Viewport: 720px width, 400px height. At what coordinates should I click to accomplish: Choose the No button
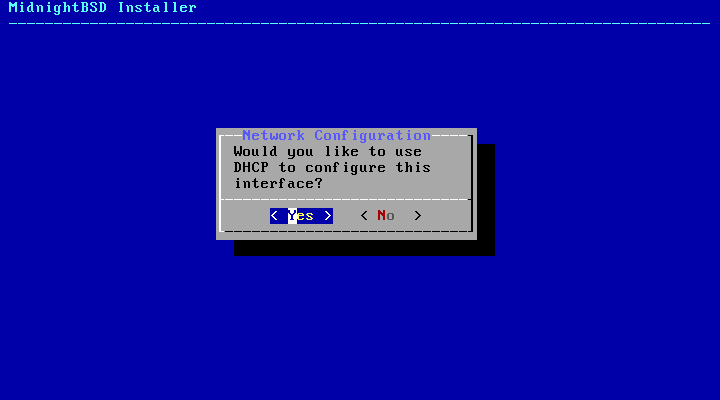tap(391, 216)
